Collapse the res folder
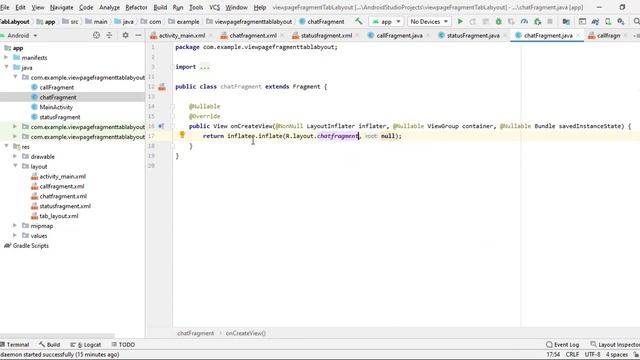This screenshot has width=640, height=360. [6, 146]
